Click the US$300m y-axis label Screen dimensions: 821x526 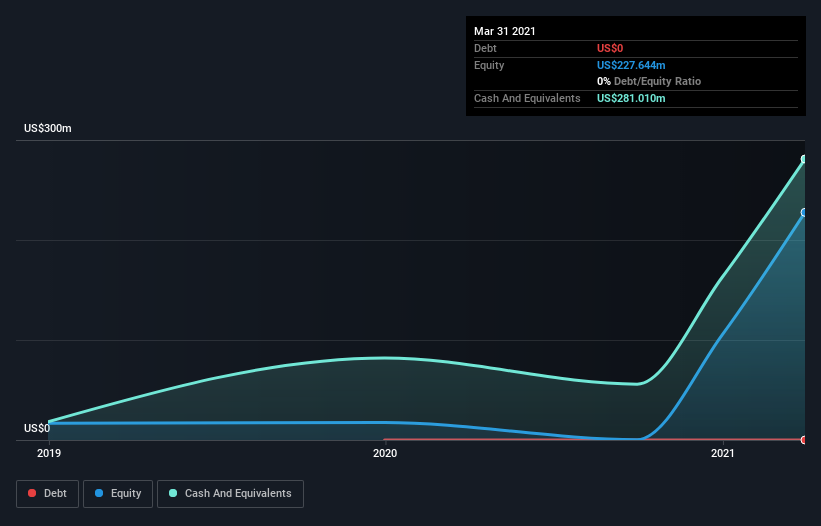pos(48,128)
